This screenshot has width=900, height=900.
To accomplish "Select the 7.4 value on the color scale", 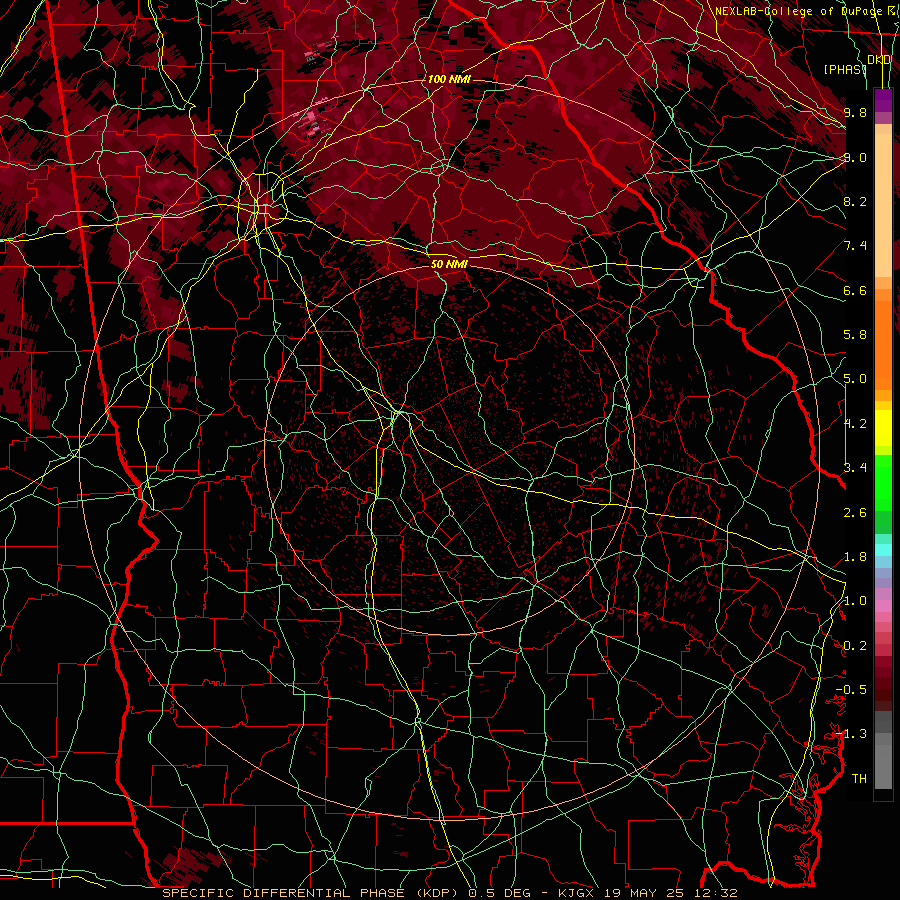I will [x=855, y=246].
